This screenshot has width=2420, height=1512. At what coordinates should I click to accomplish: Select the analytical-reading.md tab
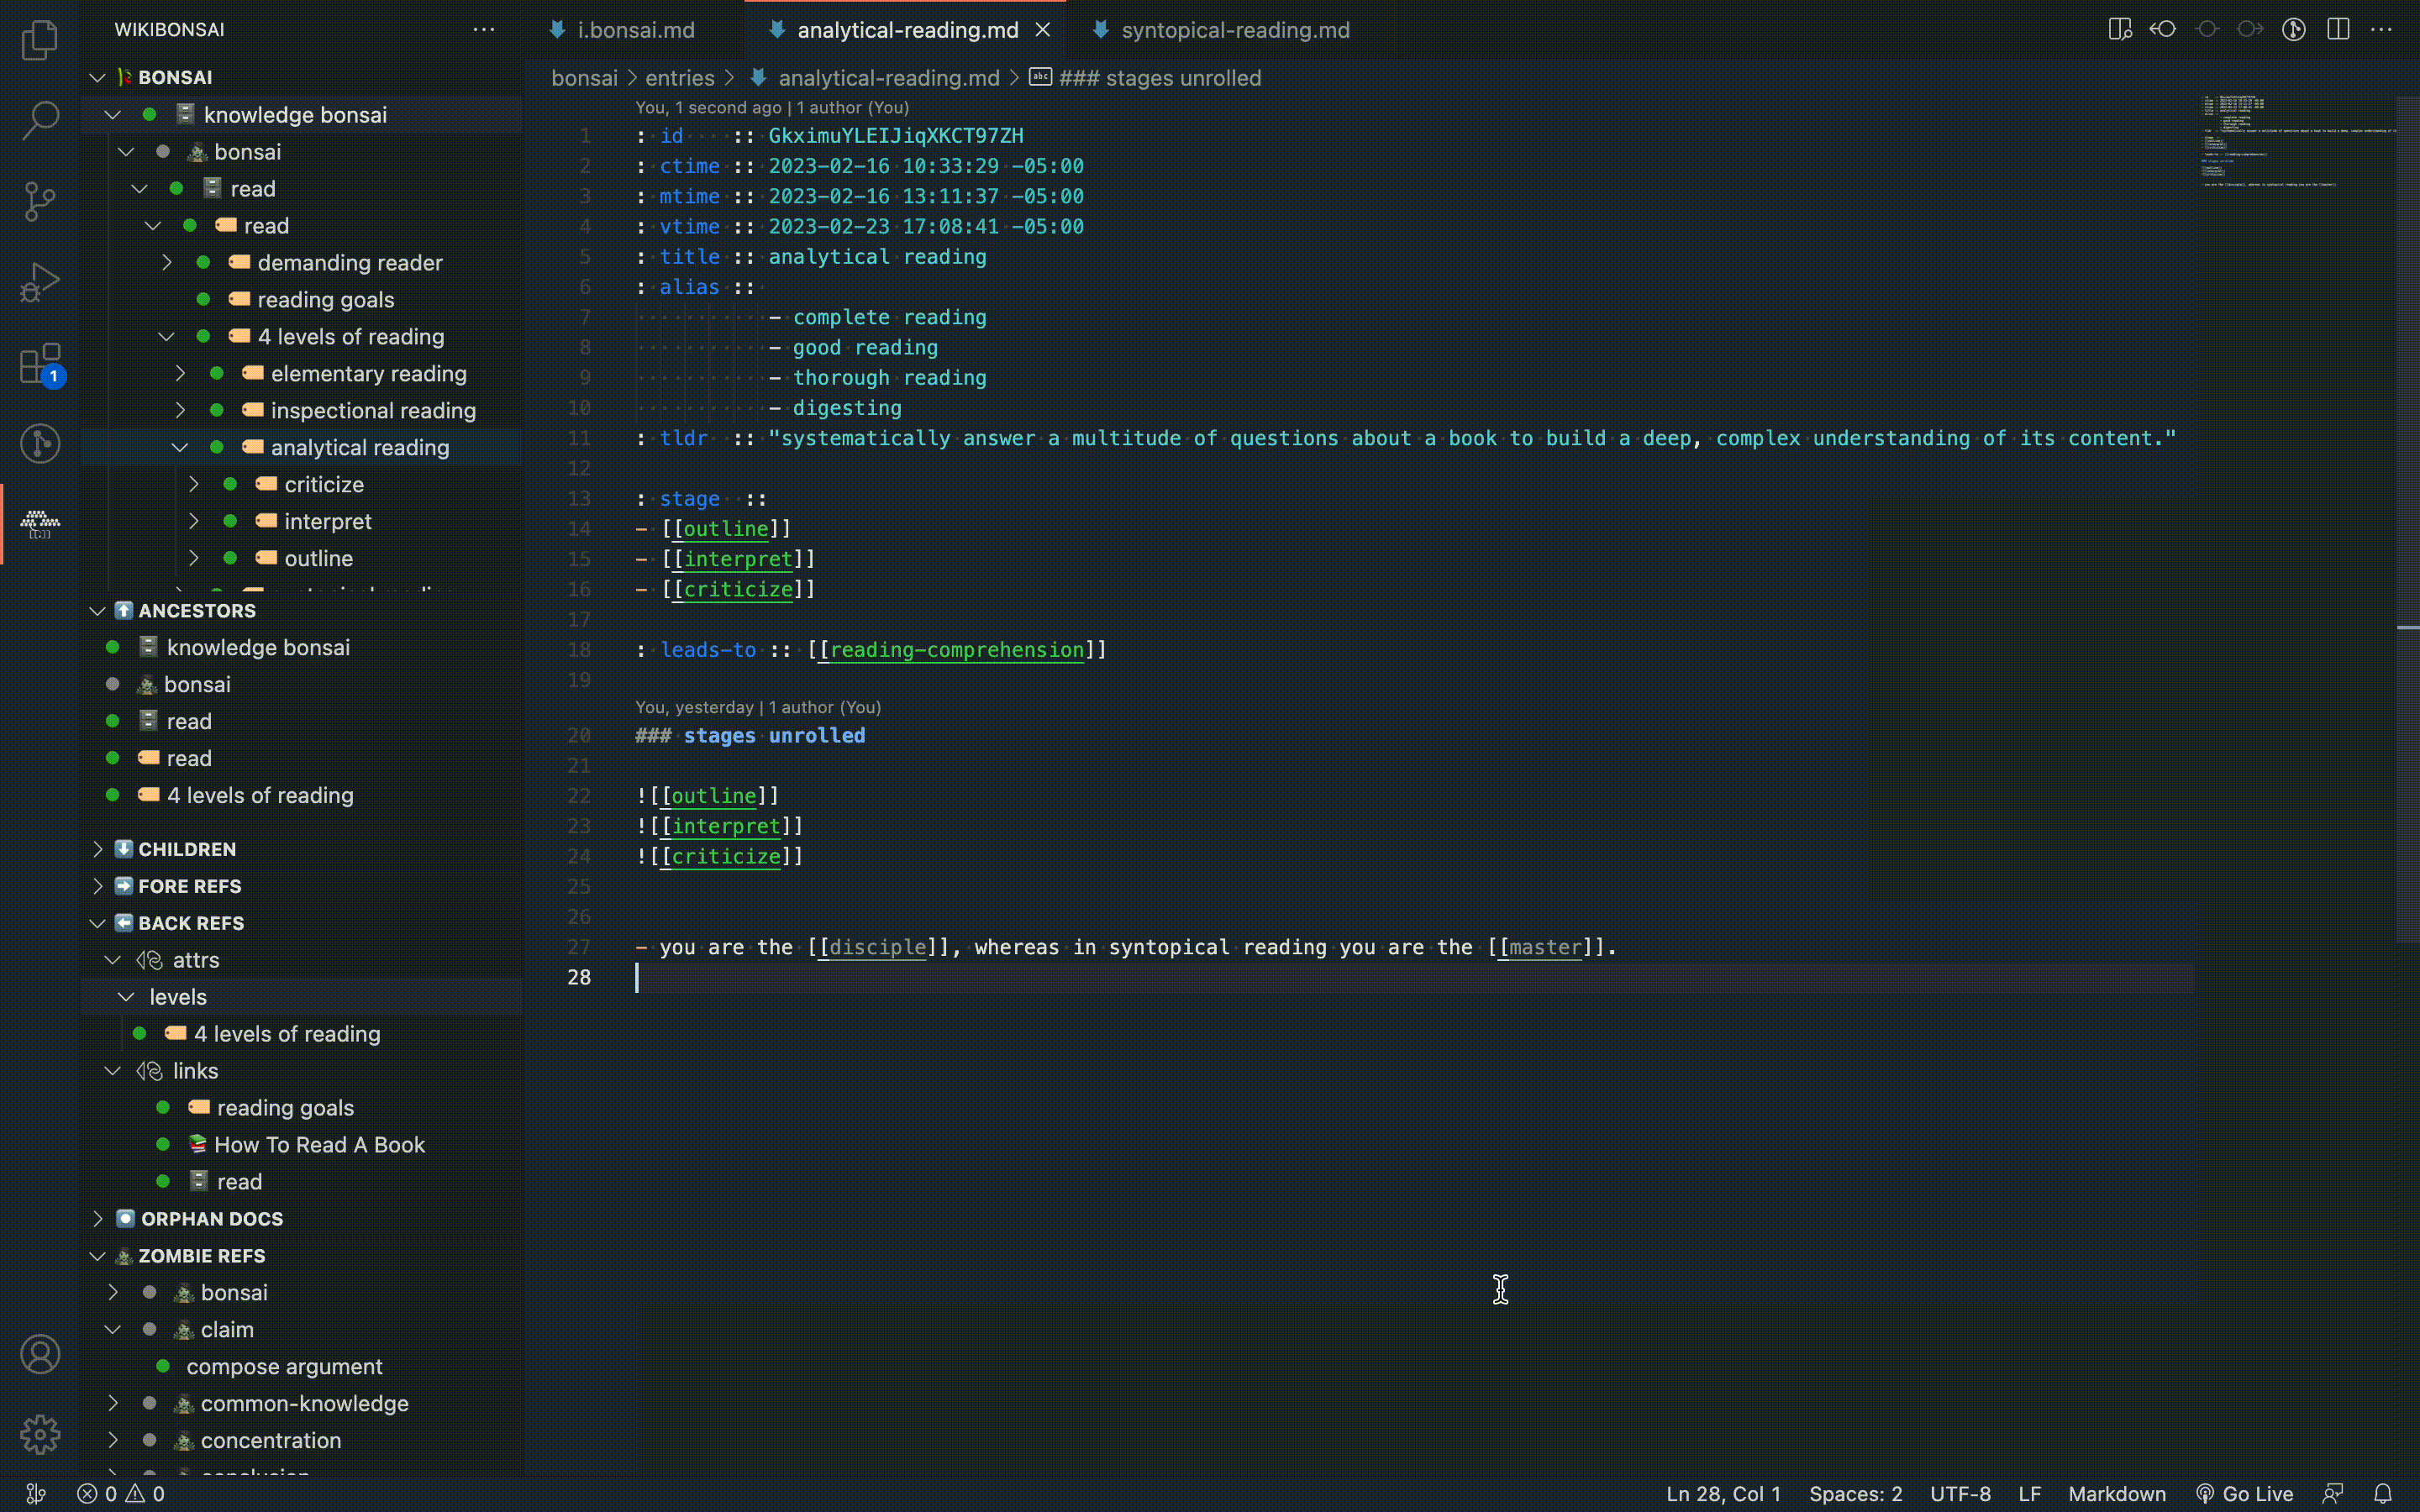906,30
